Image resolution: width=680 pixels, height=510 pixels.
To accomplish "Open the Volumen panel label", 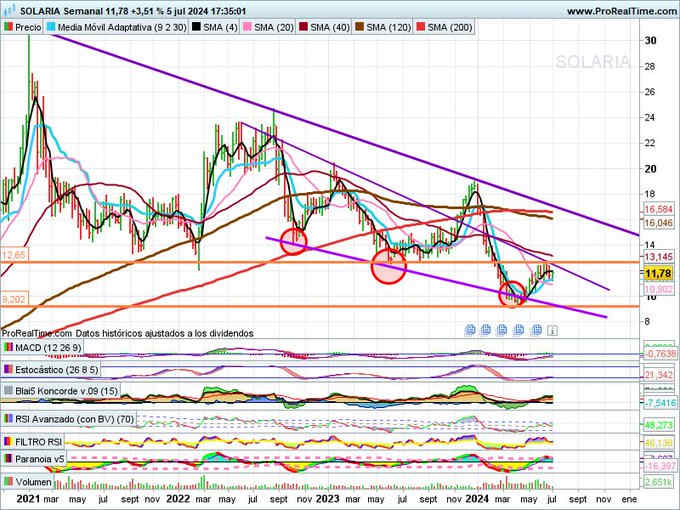I will [x=33, y=482].
